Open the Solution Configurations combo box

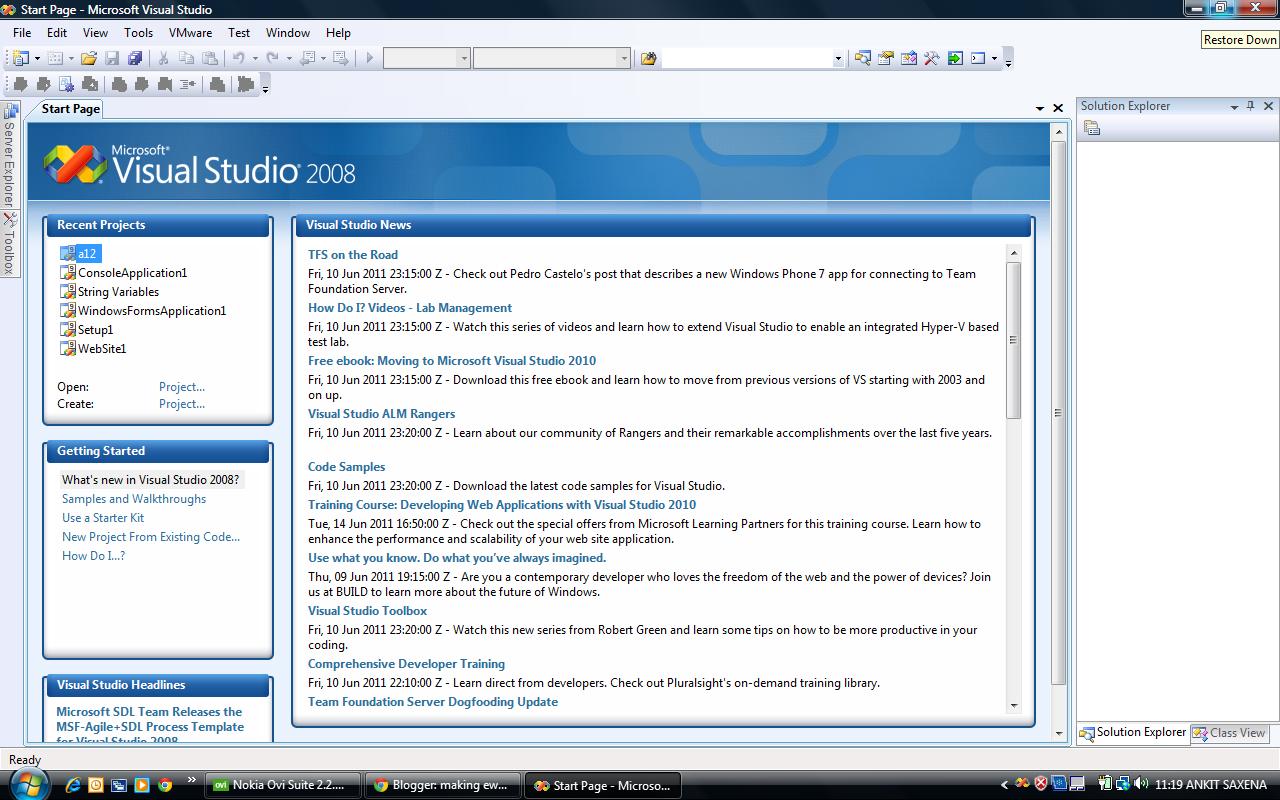pyautogui.click(x=427, y=59)
